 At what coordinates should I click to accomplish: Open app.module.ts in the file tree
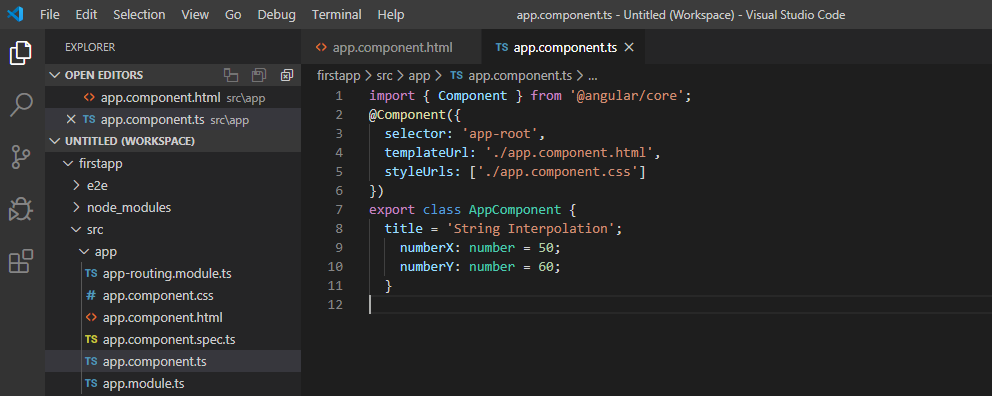pyautogui.click(x=143, y=383)
